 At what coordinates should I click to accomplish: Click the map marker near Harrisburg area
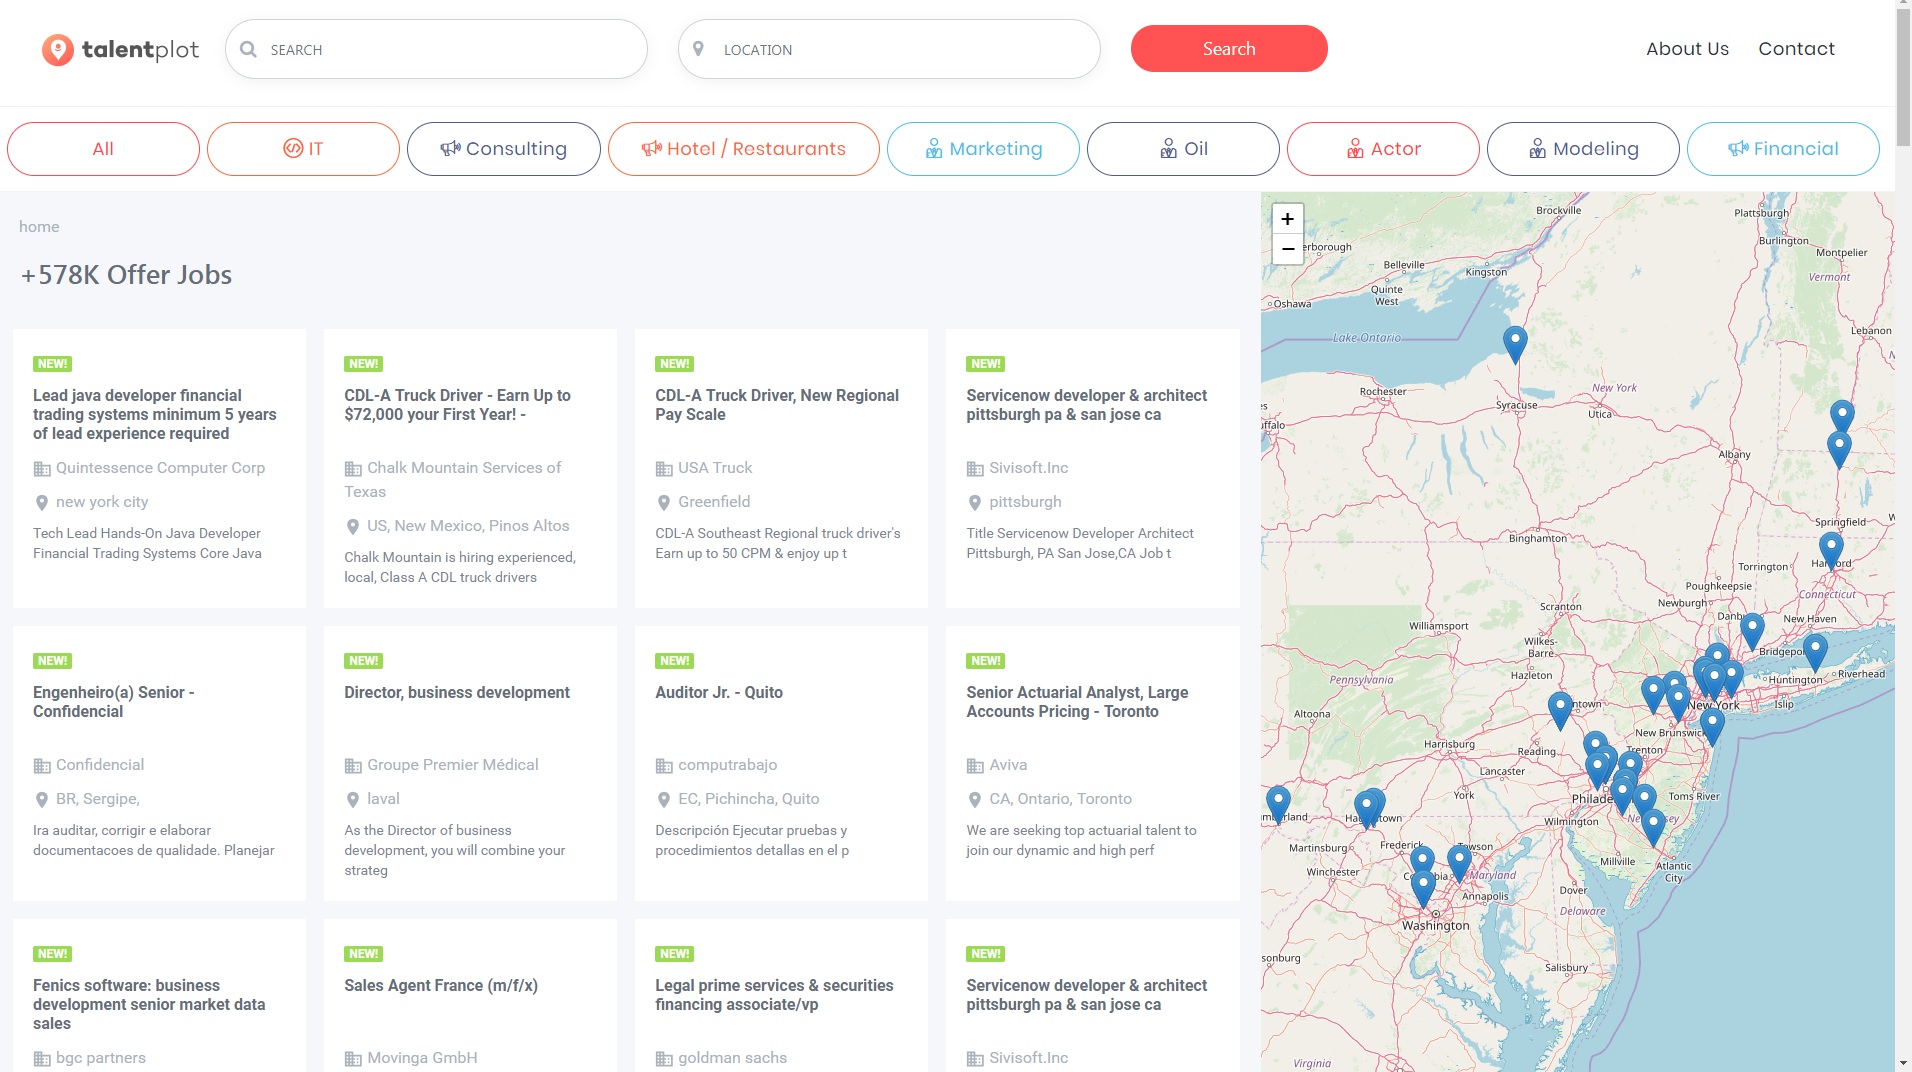tap(1559, 708)
